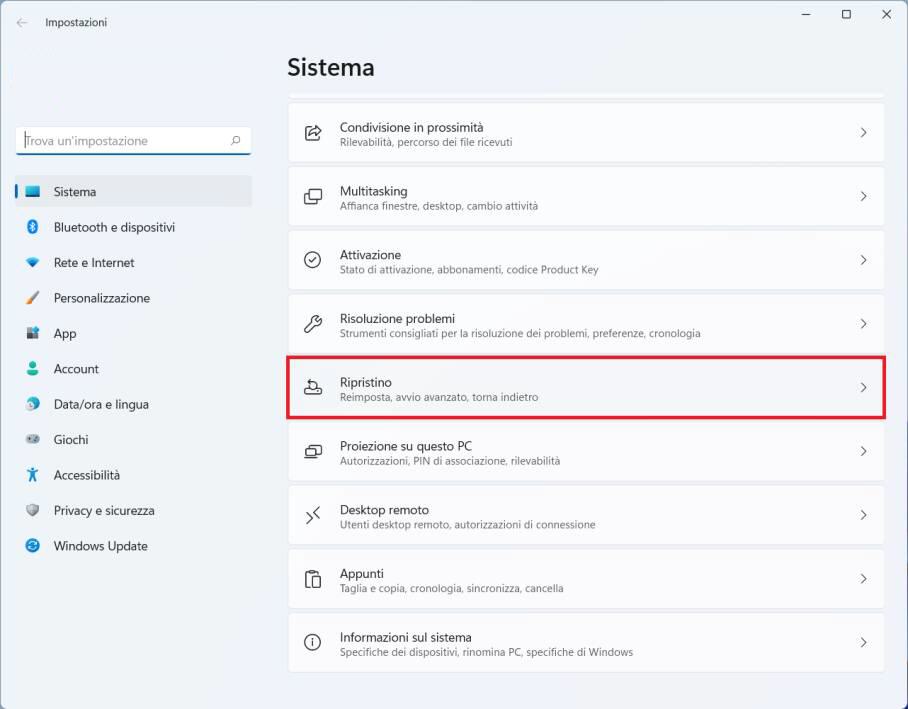Click the Attivazione checkmark icon
This screenshot has width=908, height=709.
click(x=313, y=260)
